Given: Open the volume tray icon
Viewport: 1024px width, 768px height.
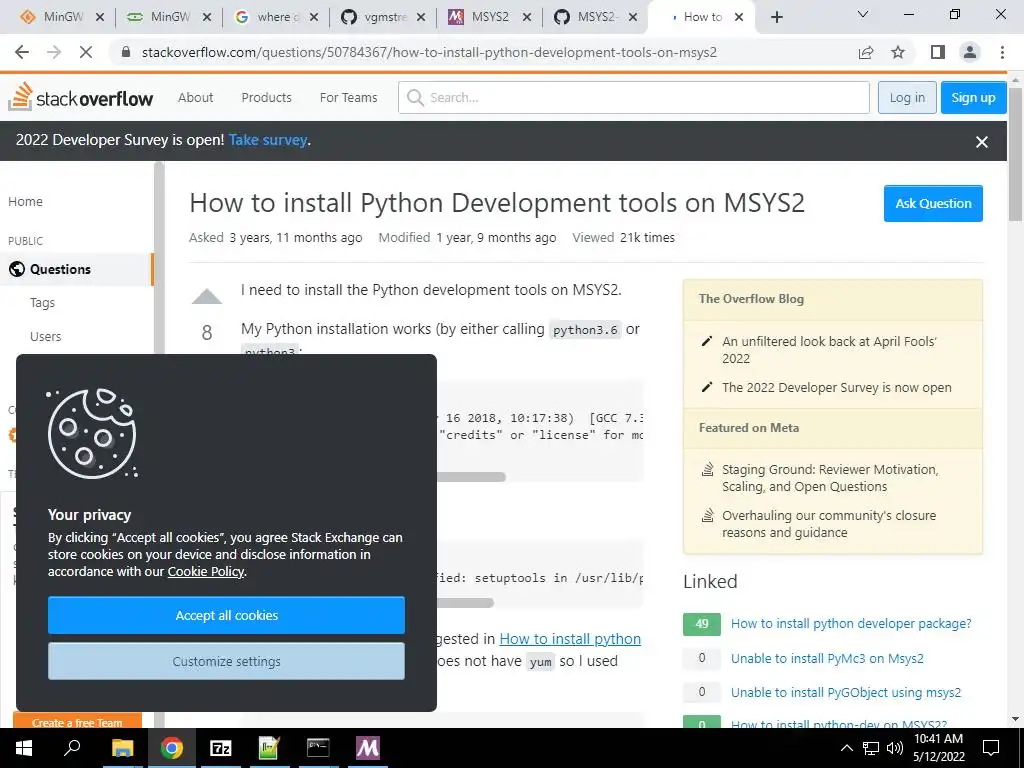Looking at the screenshot, I should pos(895,748).
